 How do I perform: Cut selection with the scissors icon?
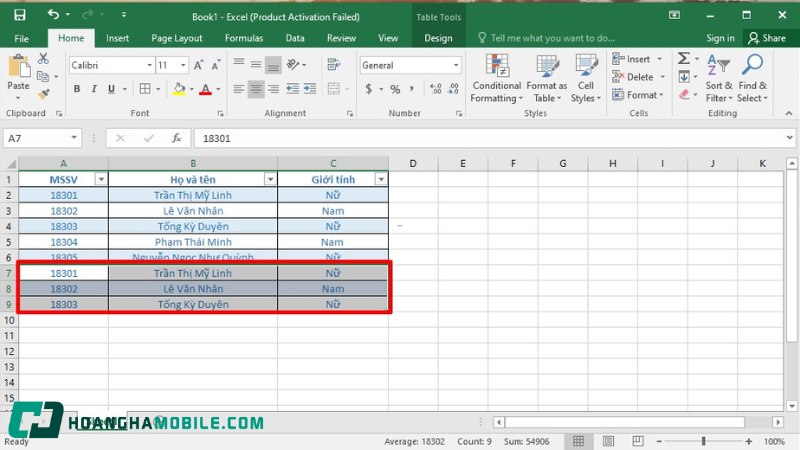43,59
